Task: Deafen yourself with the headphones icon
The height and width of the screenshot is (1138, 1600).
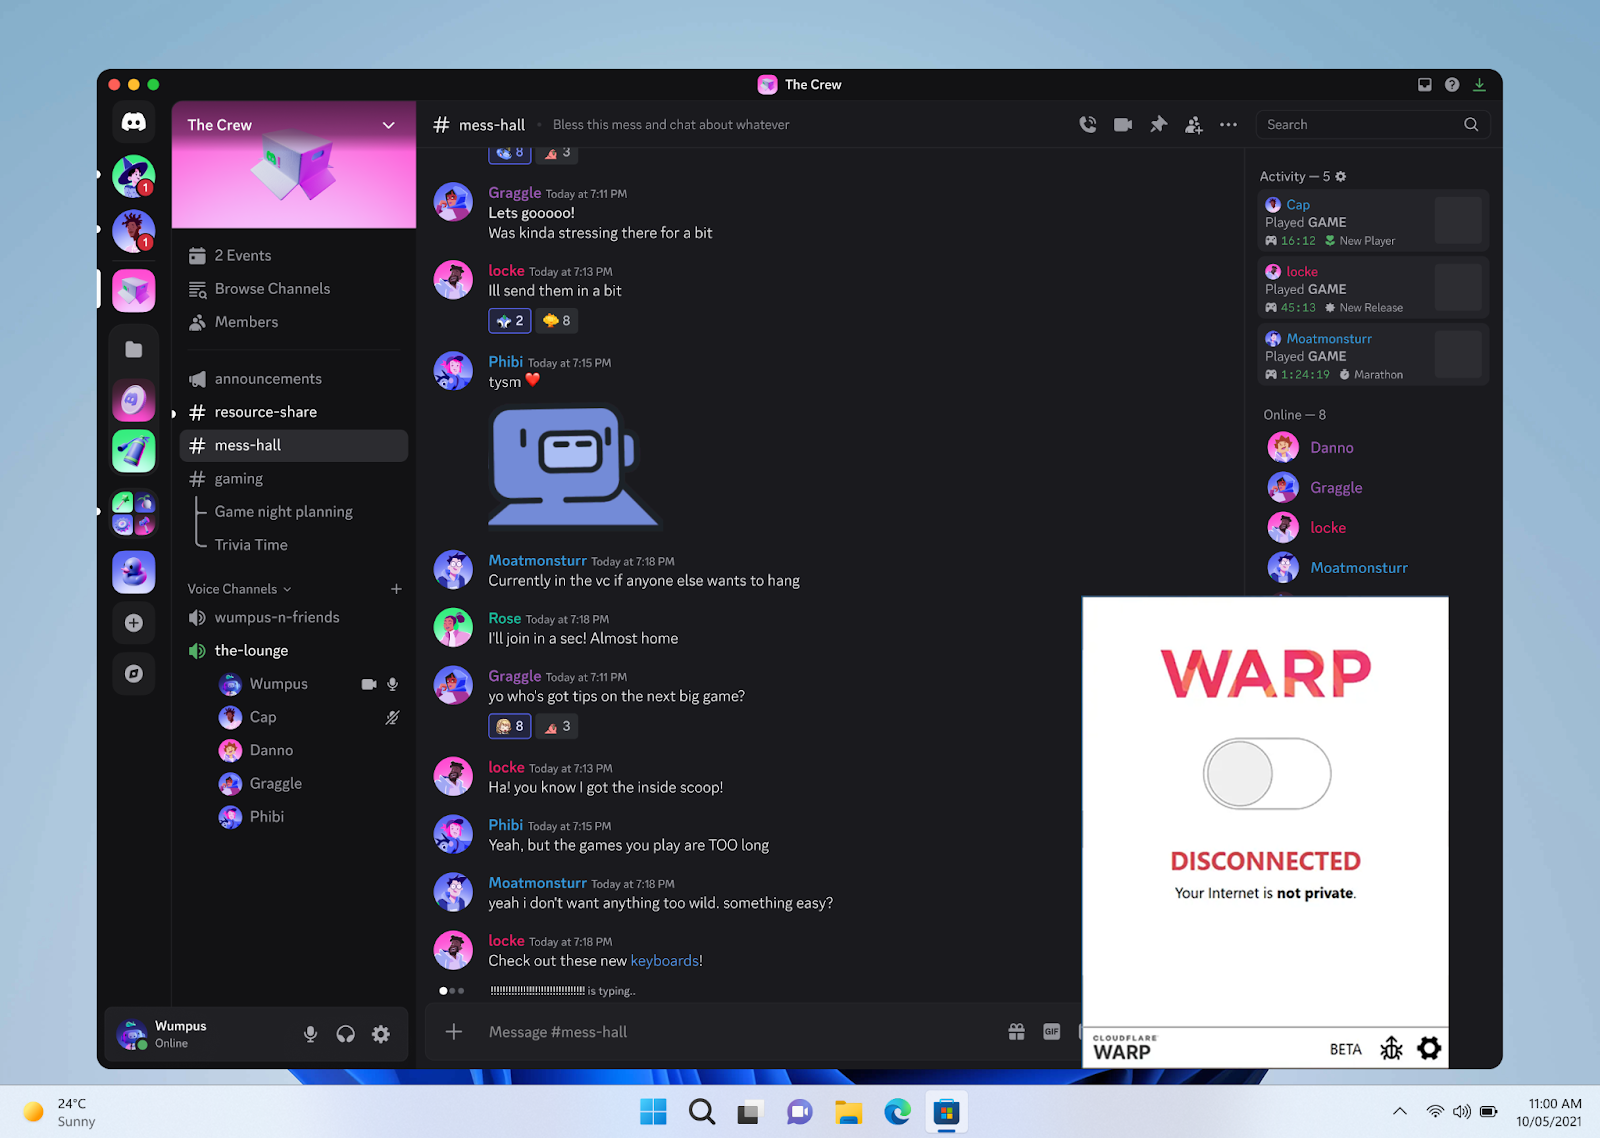Action: click(x=345, y=1034)
